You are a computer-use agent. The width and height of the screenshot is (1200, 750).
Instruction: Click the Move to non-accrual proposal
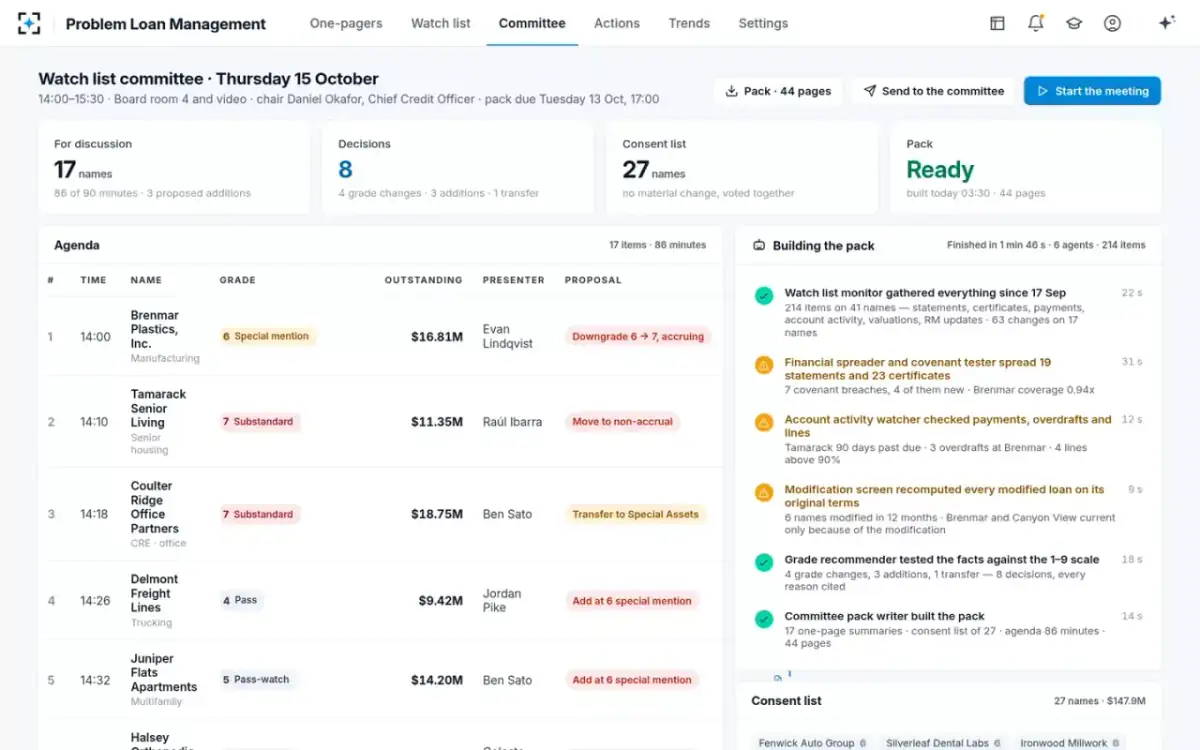pos(622,422)
